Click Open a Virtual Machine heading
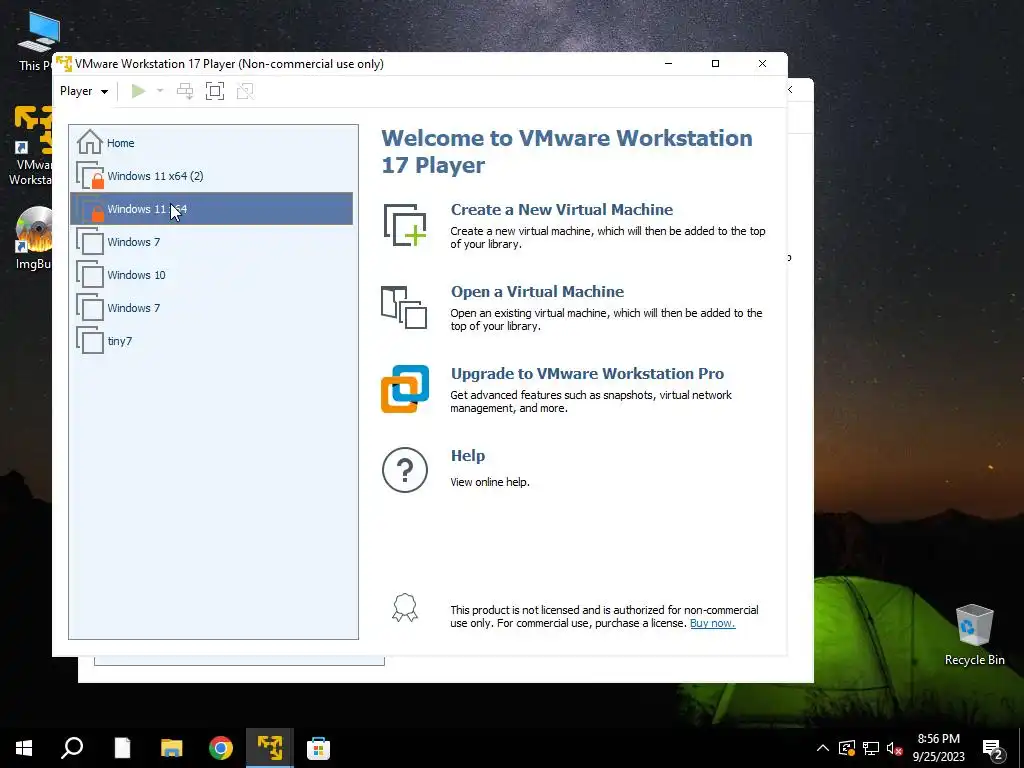 [x=537, y=291]
